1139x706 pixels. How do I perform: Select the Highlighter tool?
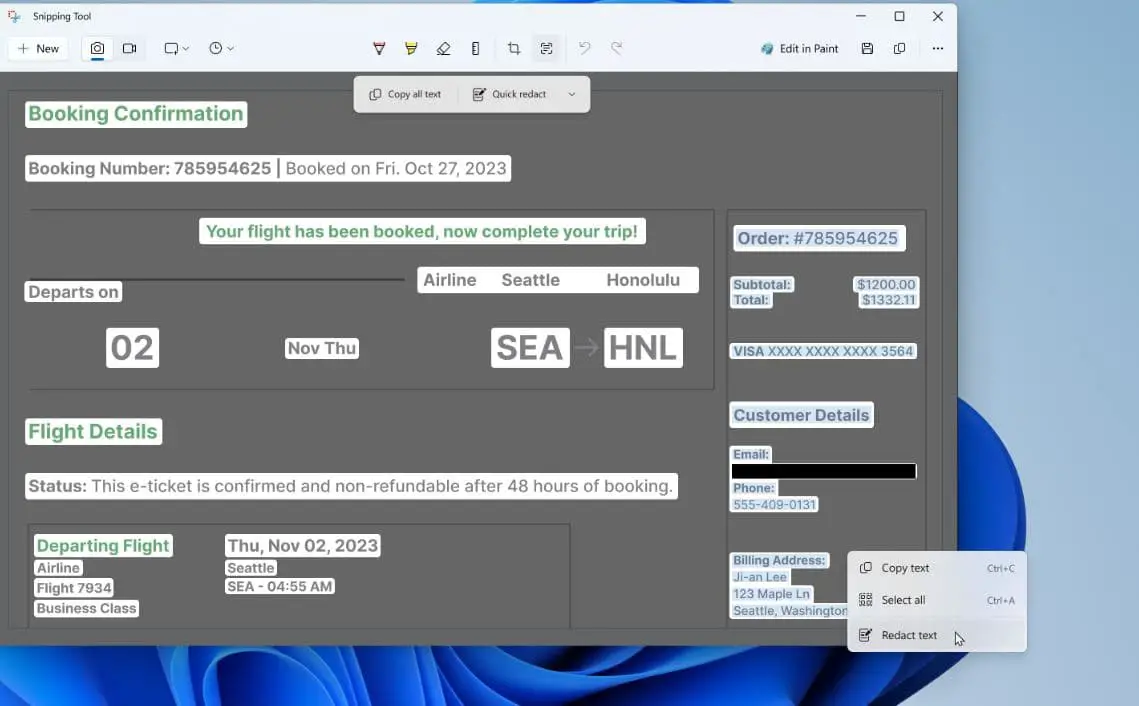click(411, 49)
